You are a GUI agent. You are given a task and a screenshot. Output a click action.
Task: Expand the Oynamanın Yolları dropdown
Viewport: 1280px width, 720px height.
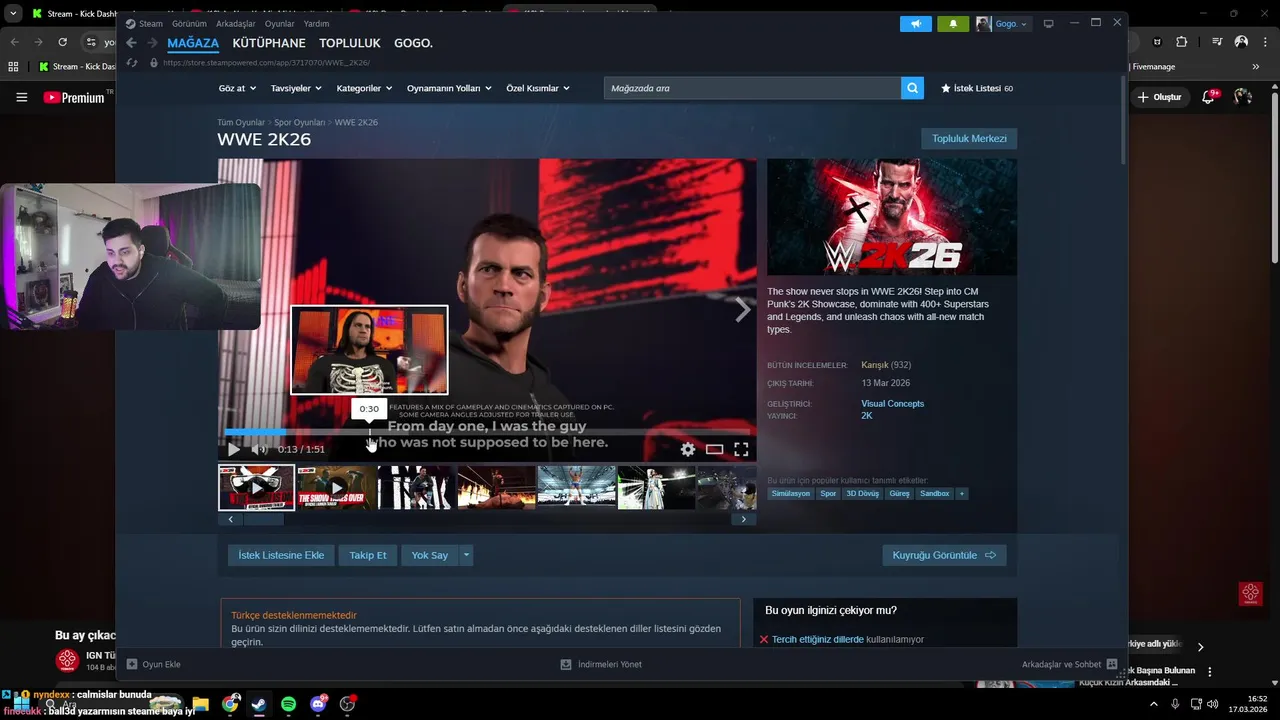(x=449, y=88)
